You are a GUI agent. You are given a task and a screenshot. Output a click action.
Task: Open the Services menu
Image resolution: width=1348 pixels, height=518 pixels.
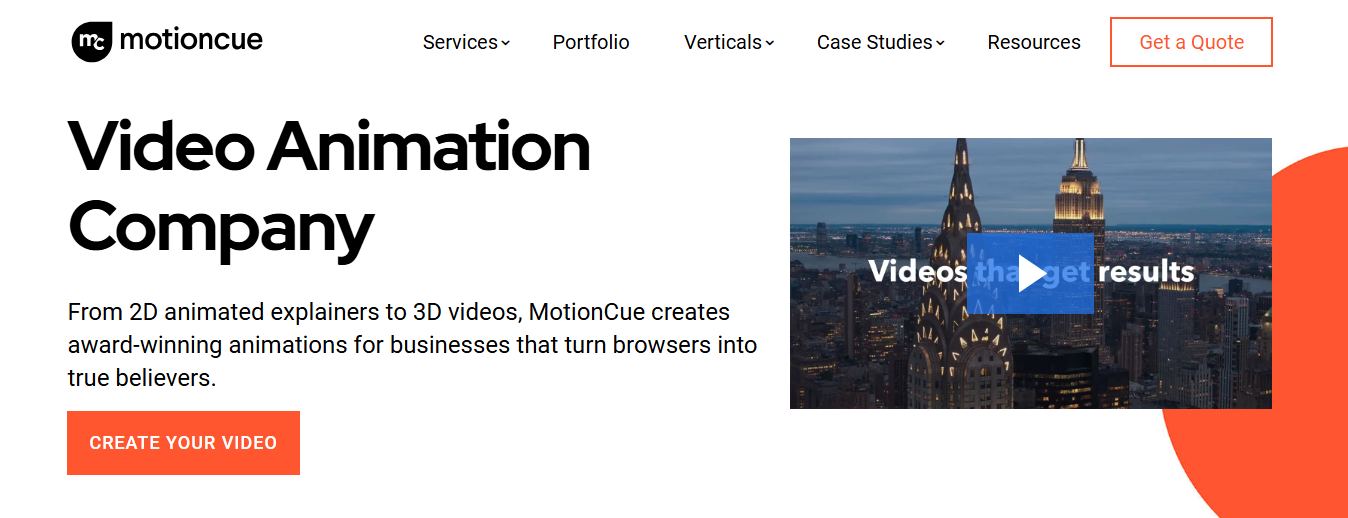pyautogui.click(x=460, y=42)
